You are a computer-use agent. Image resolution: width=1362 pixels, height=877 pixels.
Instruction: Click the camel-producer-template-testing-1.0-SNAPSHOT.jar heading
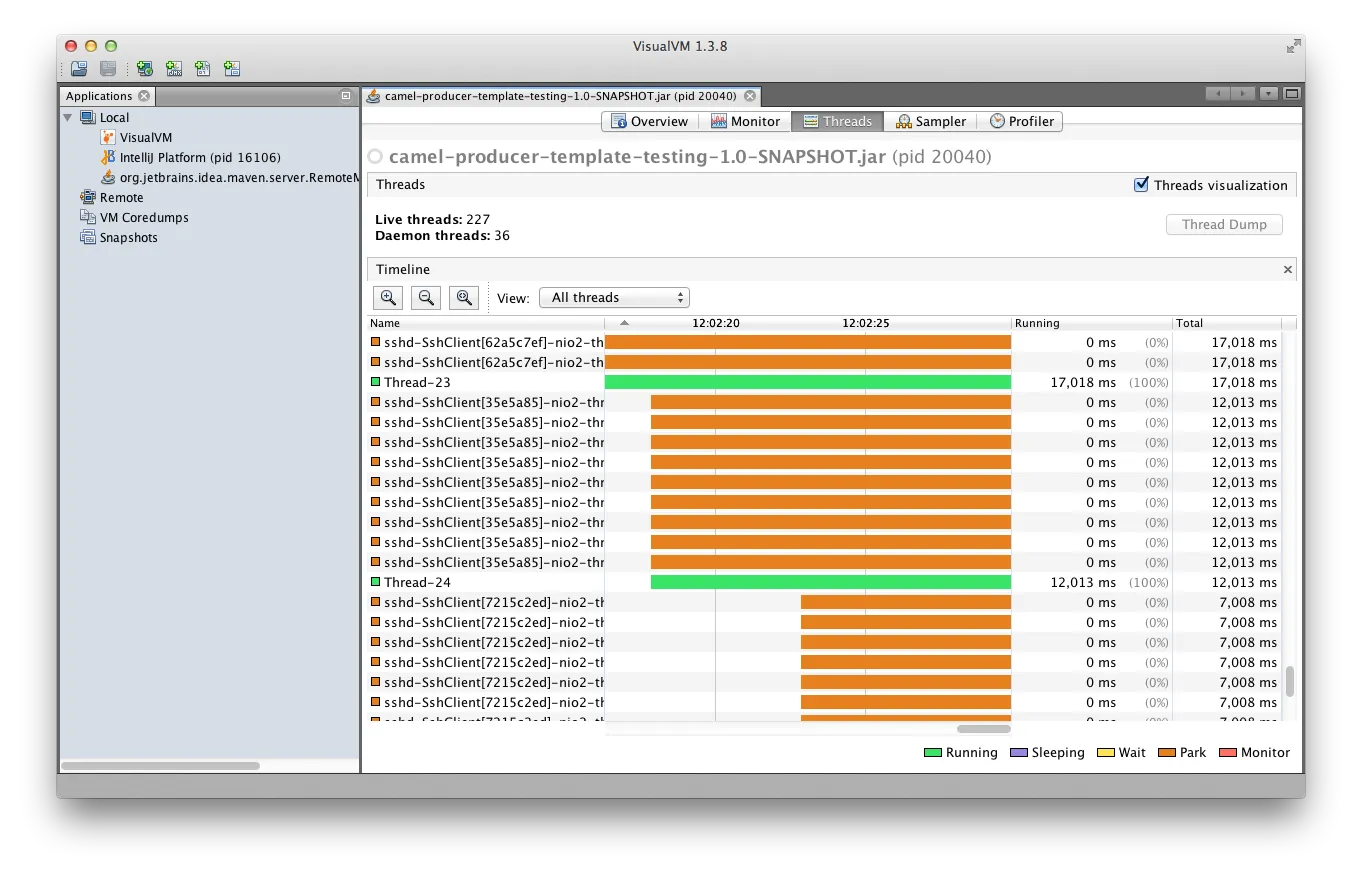pos(637,157)
